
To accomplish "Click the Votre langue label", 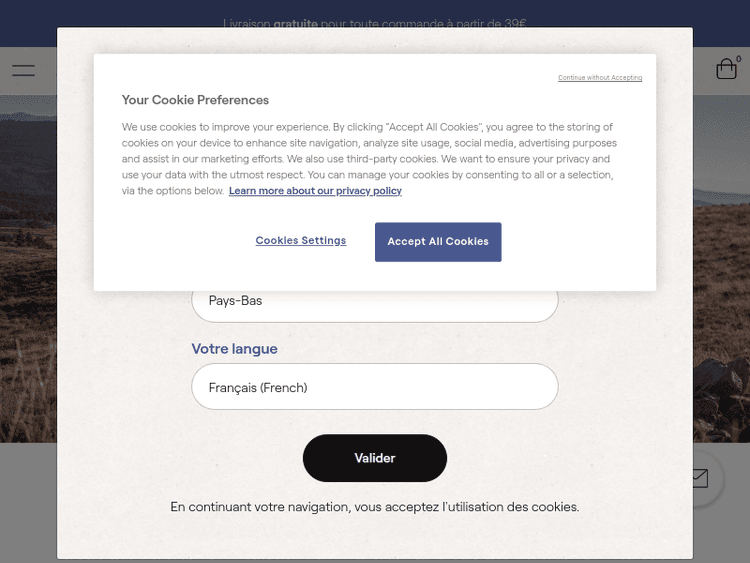I will pyautogui.click(x=234, y=349).
